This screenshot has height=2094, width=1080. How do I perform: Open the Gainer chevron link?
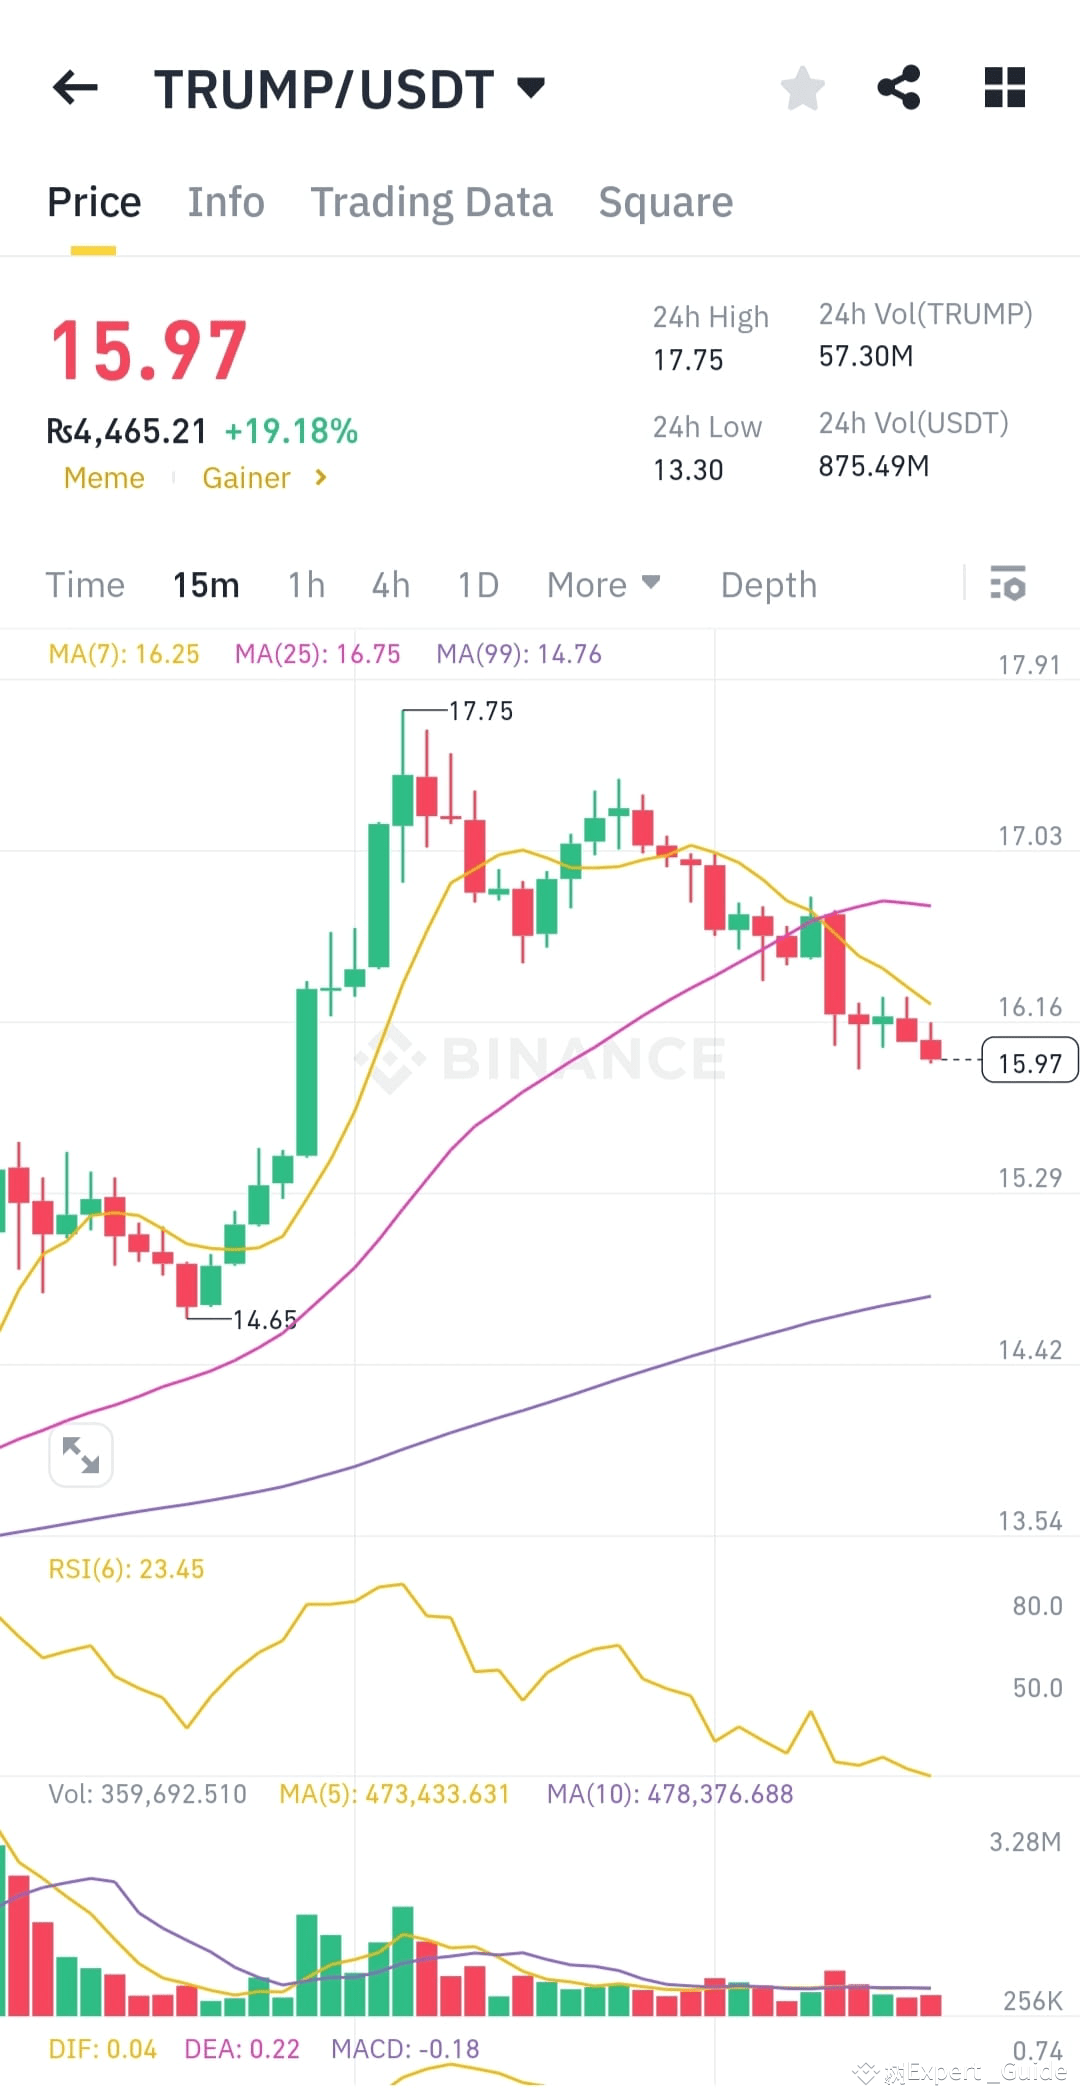(321, 478)
